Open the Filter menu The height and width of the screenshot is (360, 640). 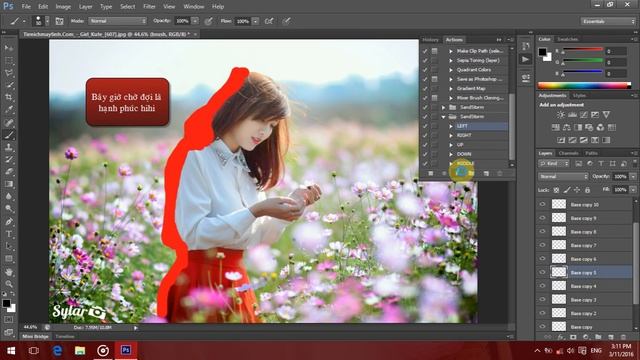click(x=149, y=7)
